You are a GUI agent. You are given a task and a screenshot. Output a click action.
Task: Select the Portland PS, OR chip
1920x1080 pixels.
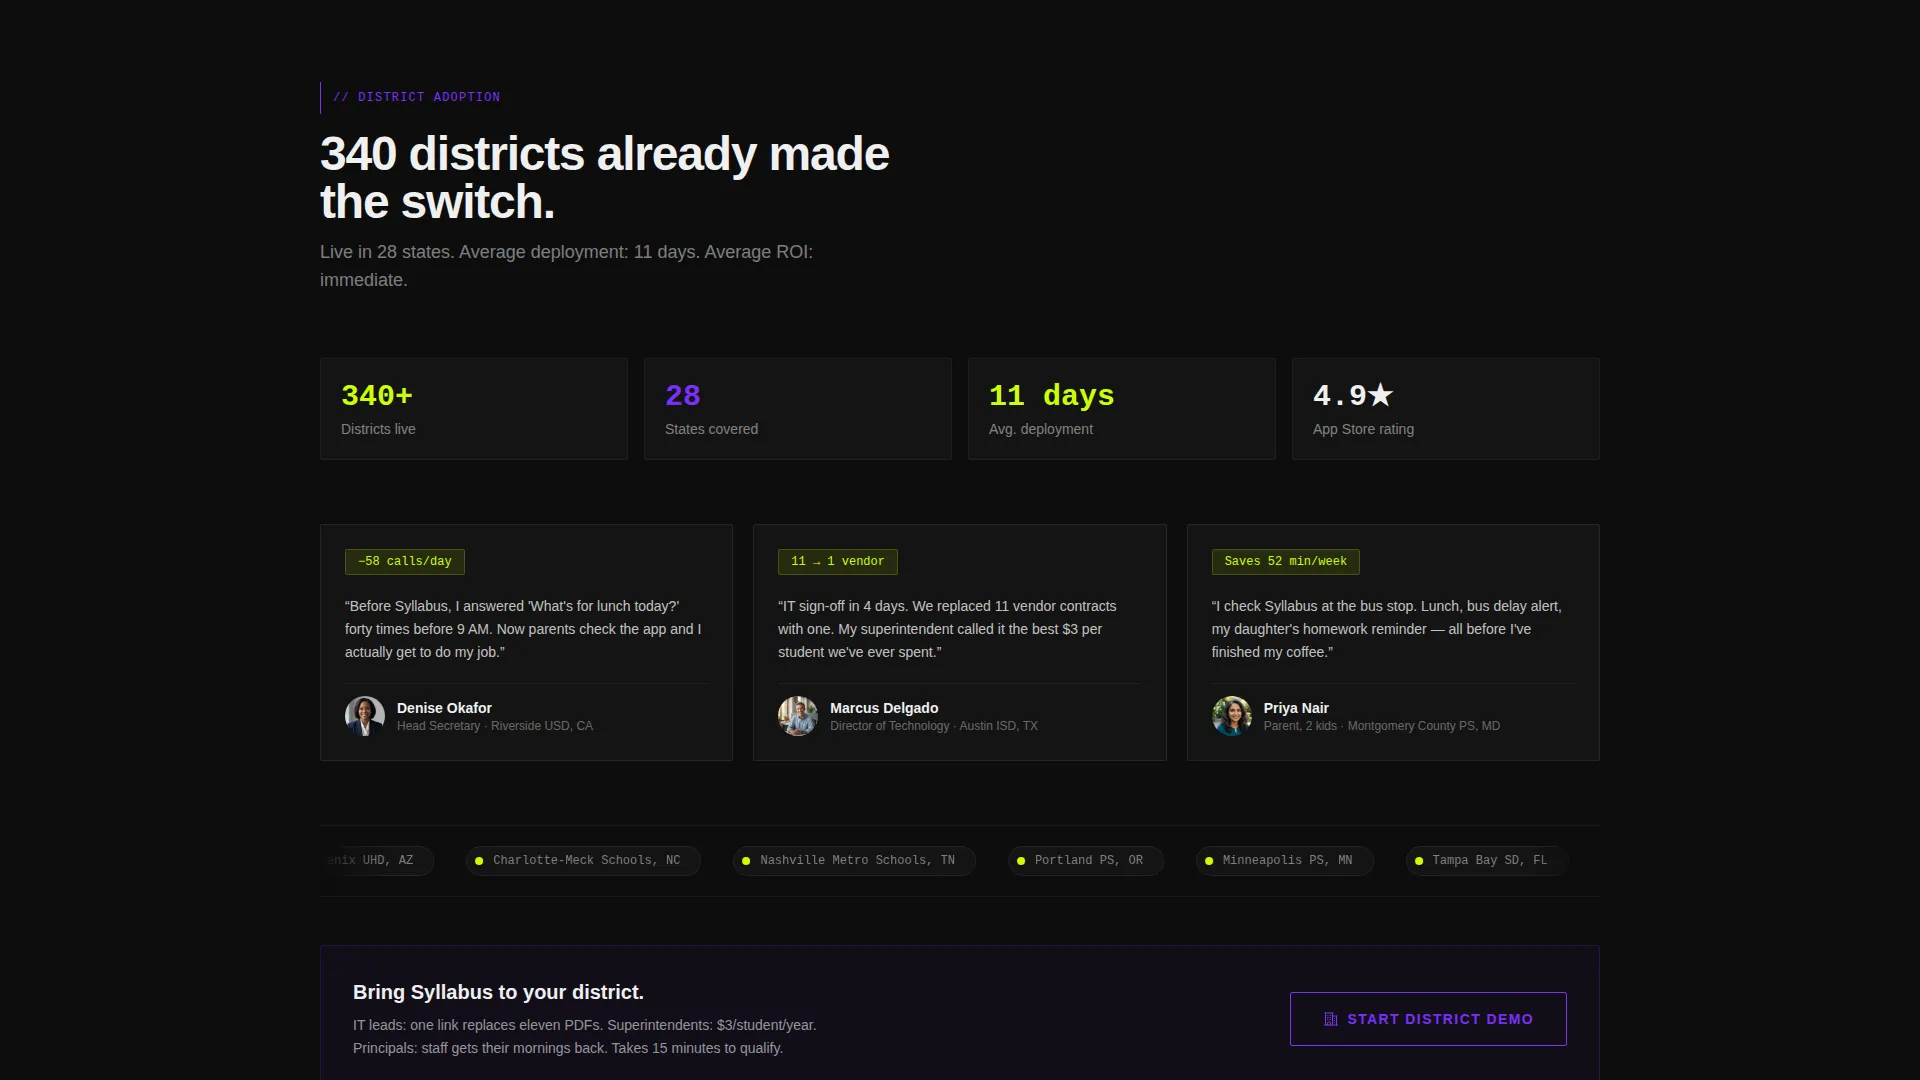pos(1086,861)
